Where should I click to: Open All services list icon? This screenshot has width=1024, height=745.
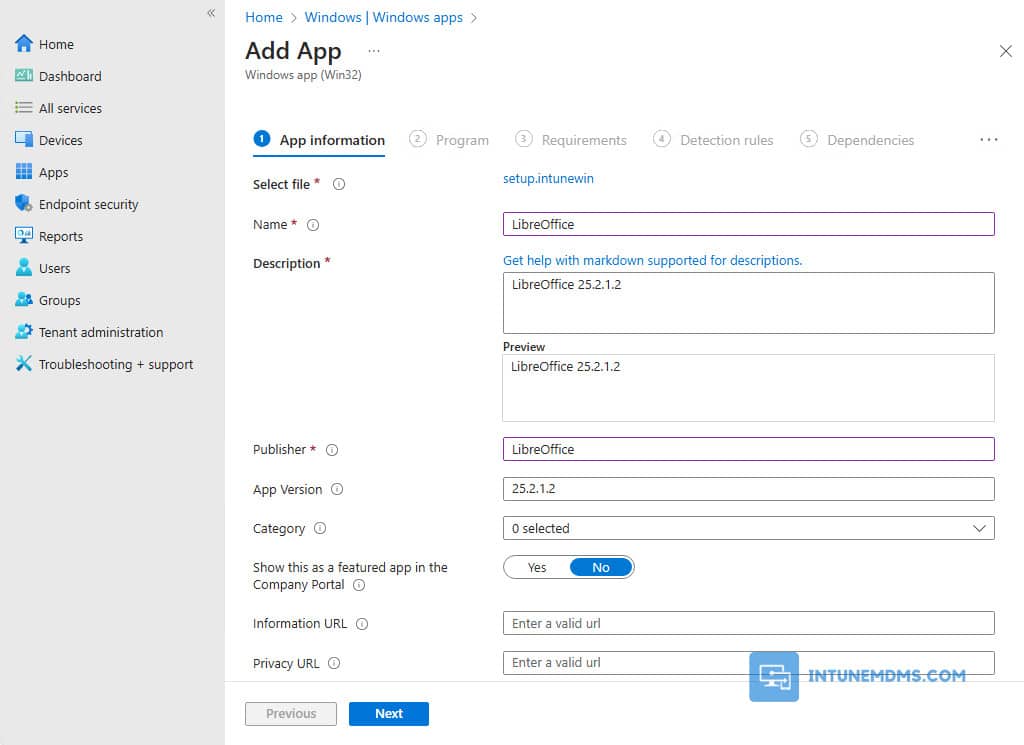pyautogui.click(x=24, y=108)
